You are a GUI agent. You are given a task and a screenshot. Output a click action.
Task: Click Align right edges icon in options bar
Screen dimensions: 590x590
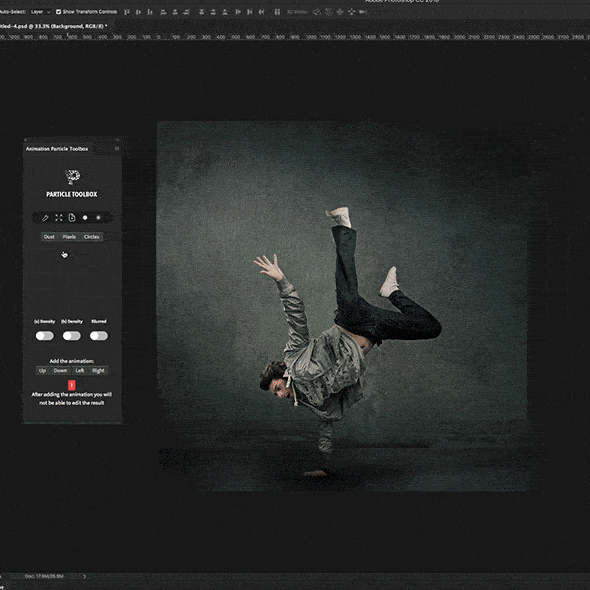click(186, 12)
